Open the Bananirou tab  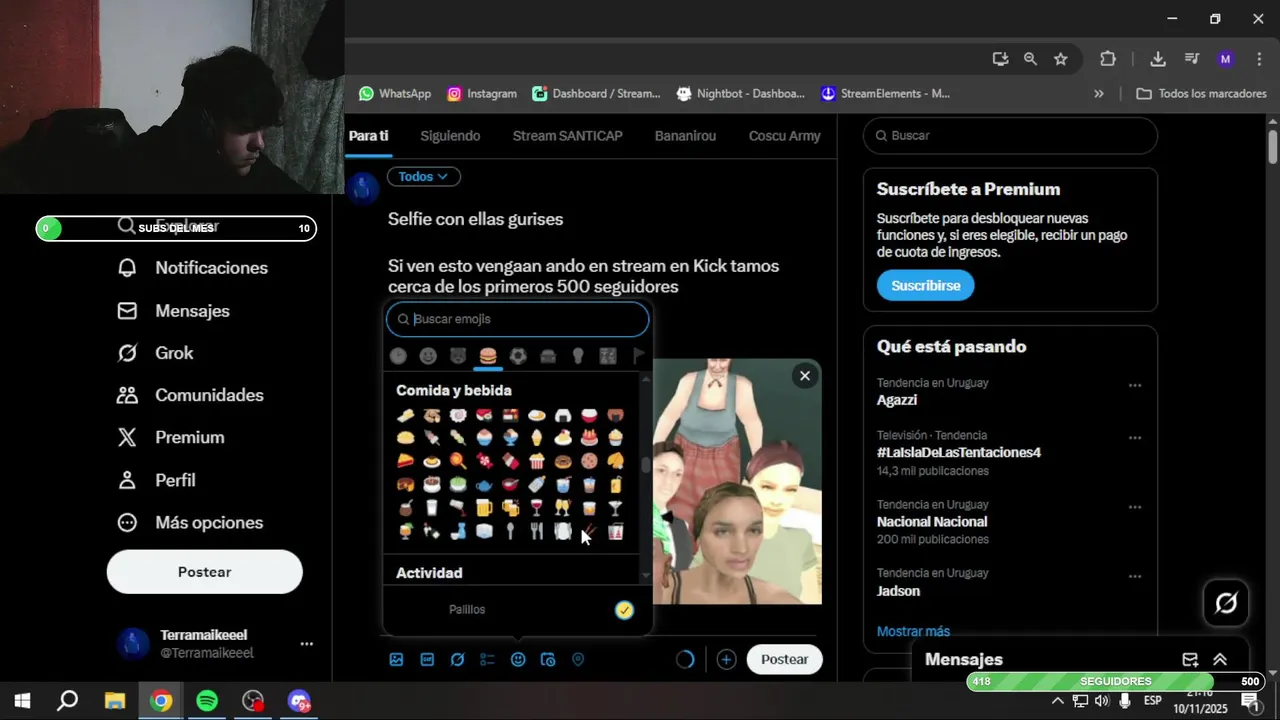685,136
